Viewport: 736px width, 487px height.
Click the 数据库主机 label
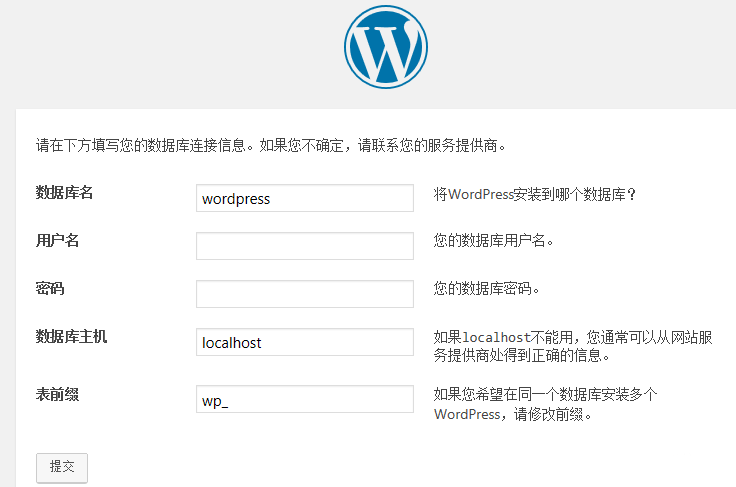pyautogui.click(x=71, y=336)
